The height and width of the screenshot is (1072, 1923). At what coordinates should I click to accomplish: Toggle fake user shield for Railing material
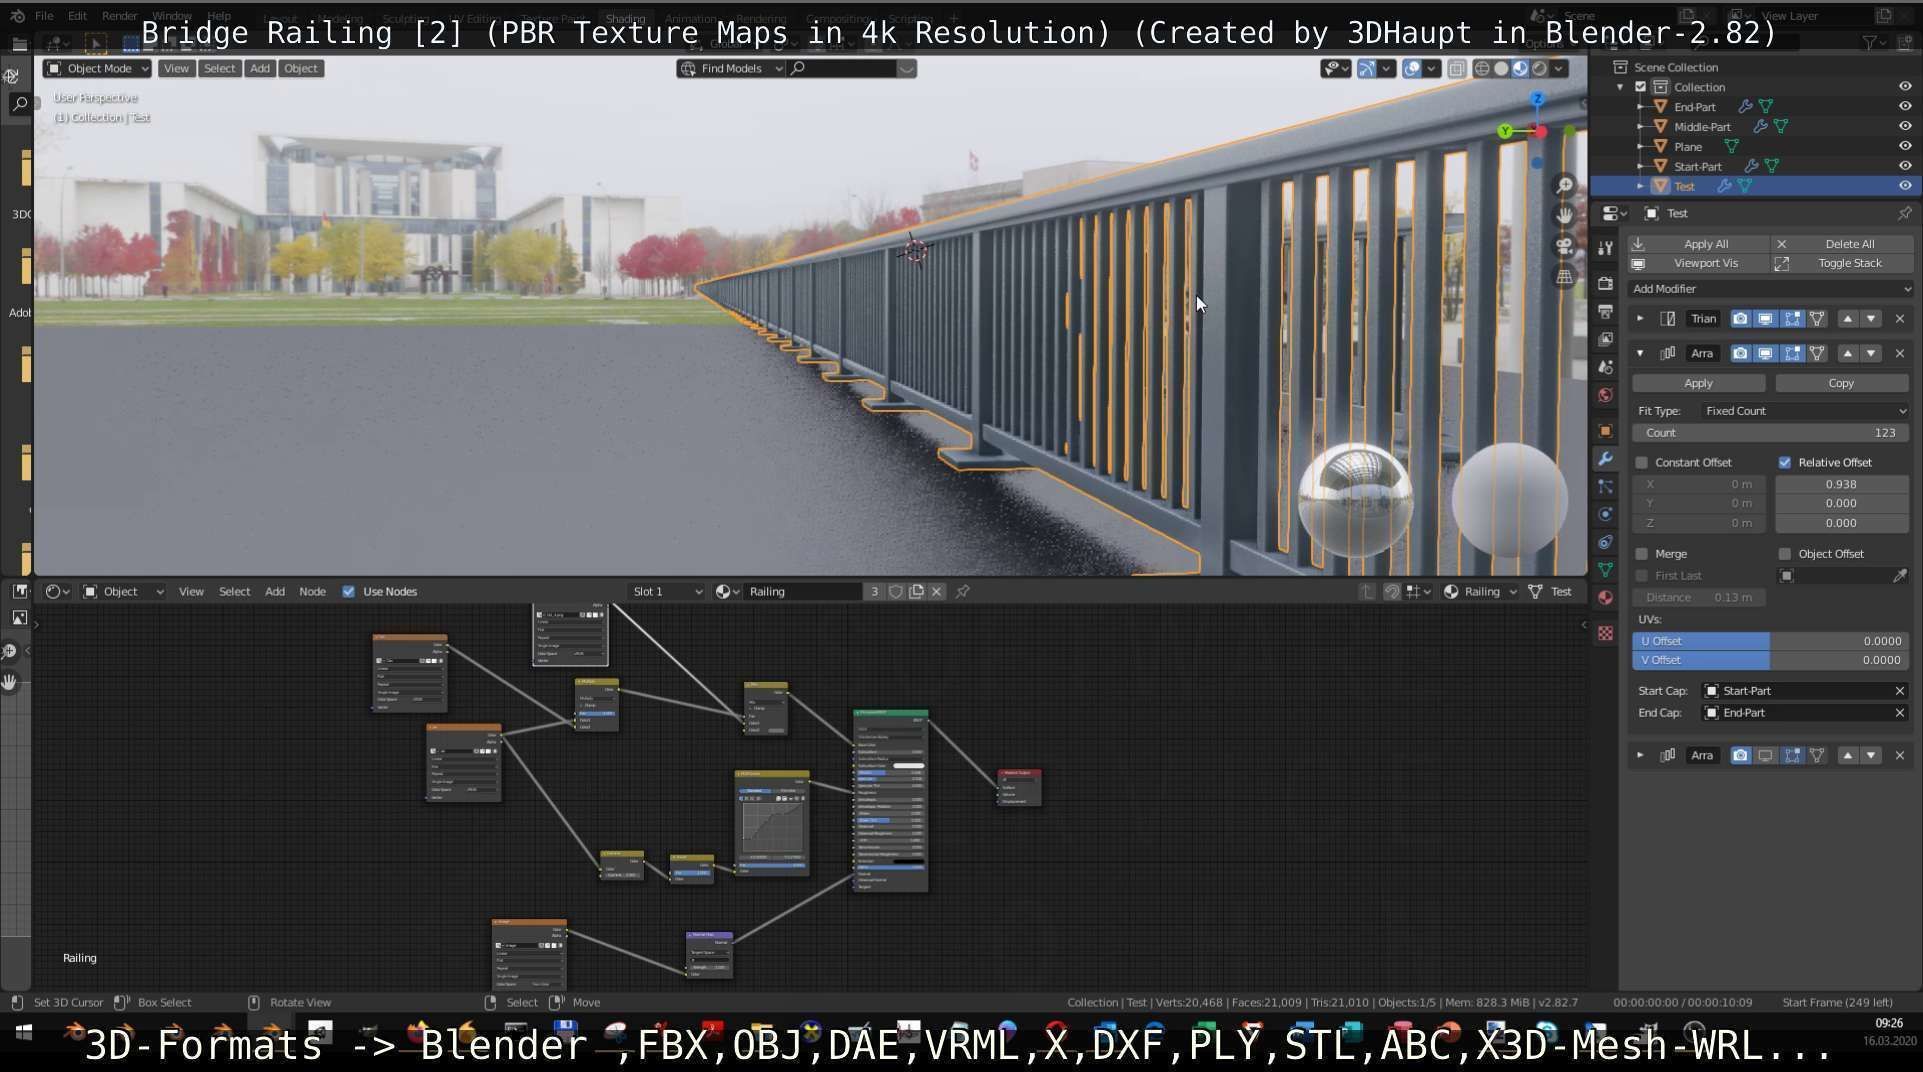[896, 592]
